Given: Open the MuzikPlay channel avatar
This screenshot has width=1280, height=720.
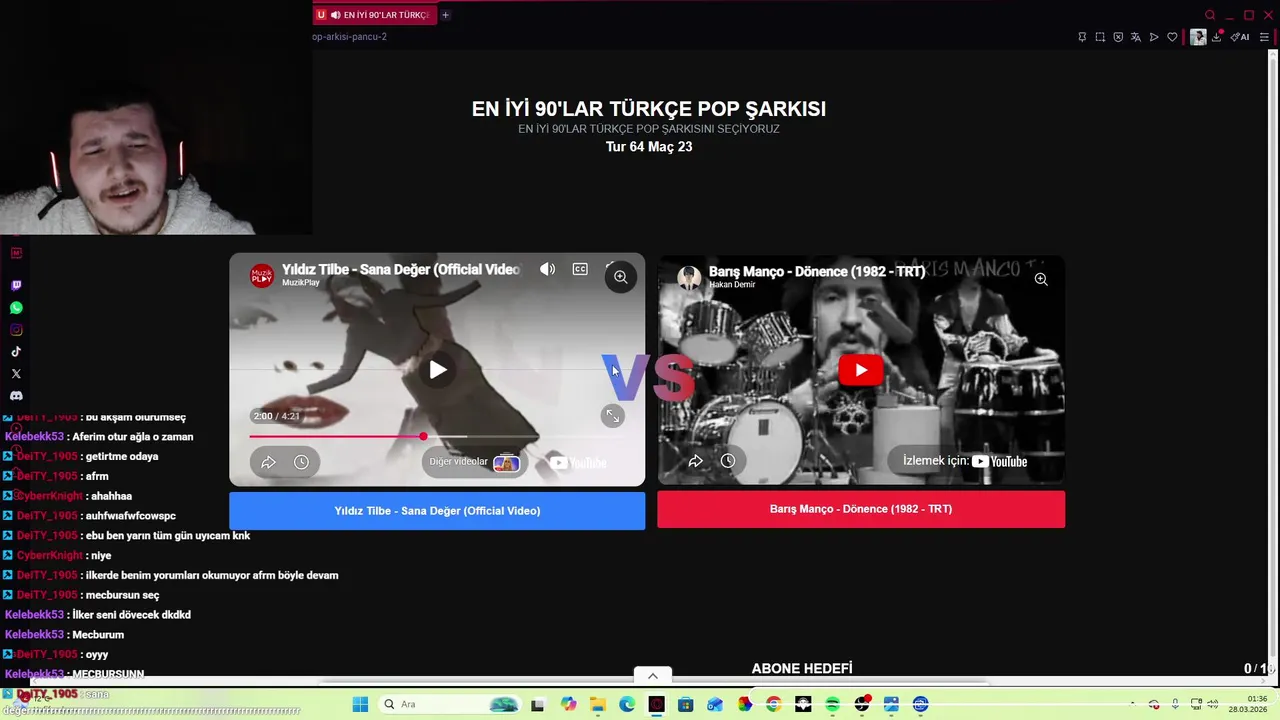Looking at the screenshot, I should pos(262,275).
